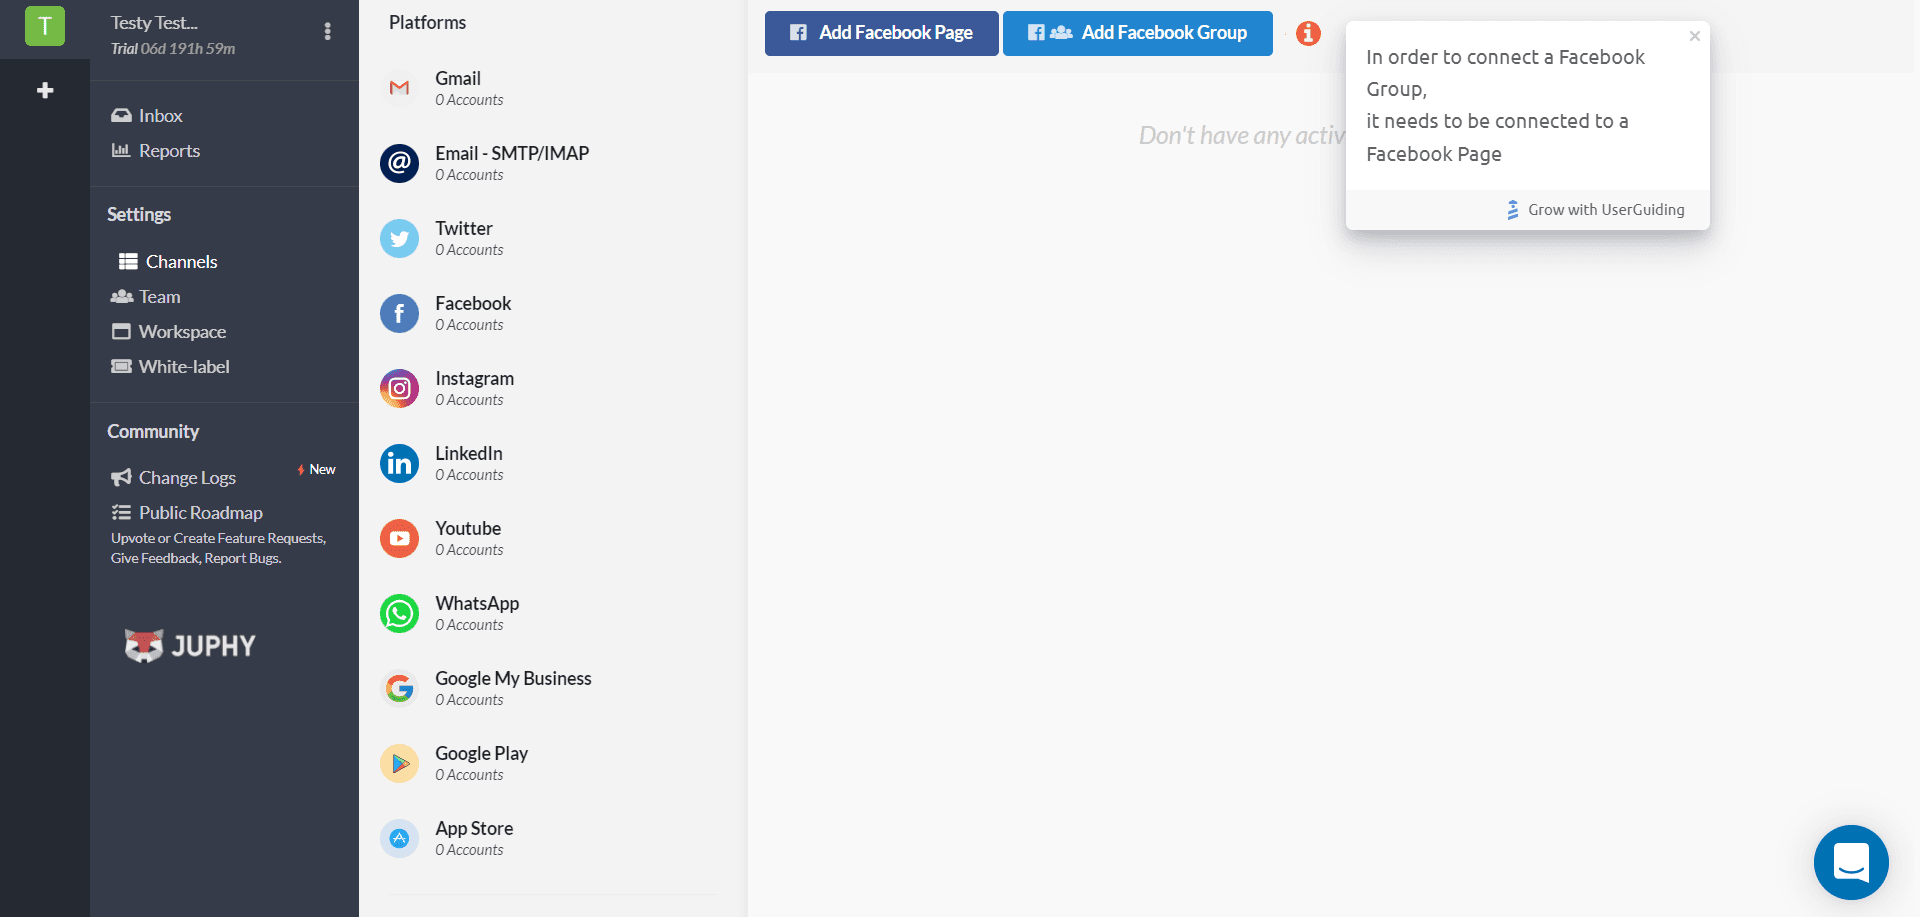Select the Google My Business icon
1920x917 pixels.
tap(399, 688)
